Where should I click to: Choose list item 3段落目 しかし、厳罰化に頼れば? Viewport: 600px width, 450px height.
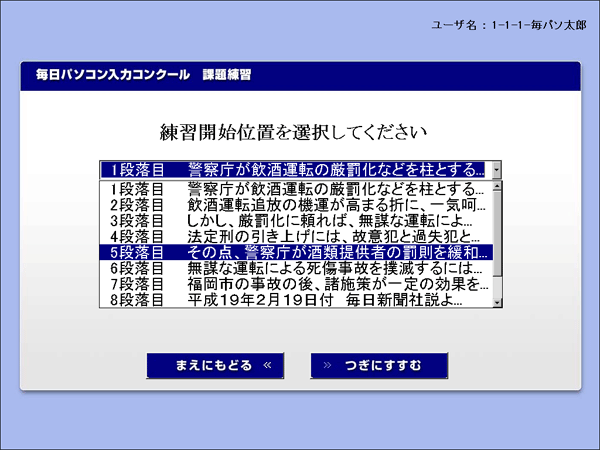click(x=296, y=221)
